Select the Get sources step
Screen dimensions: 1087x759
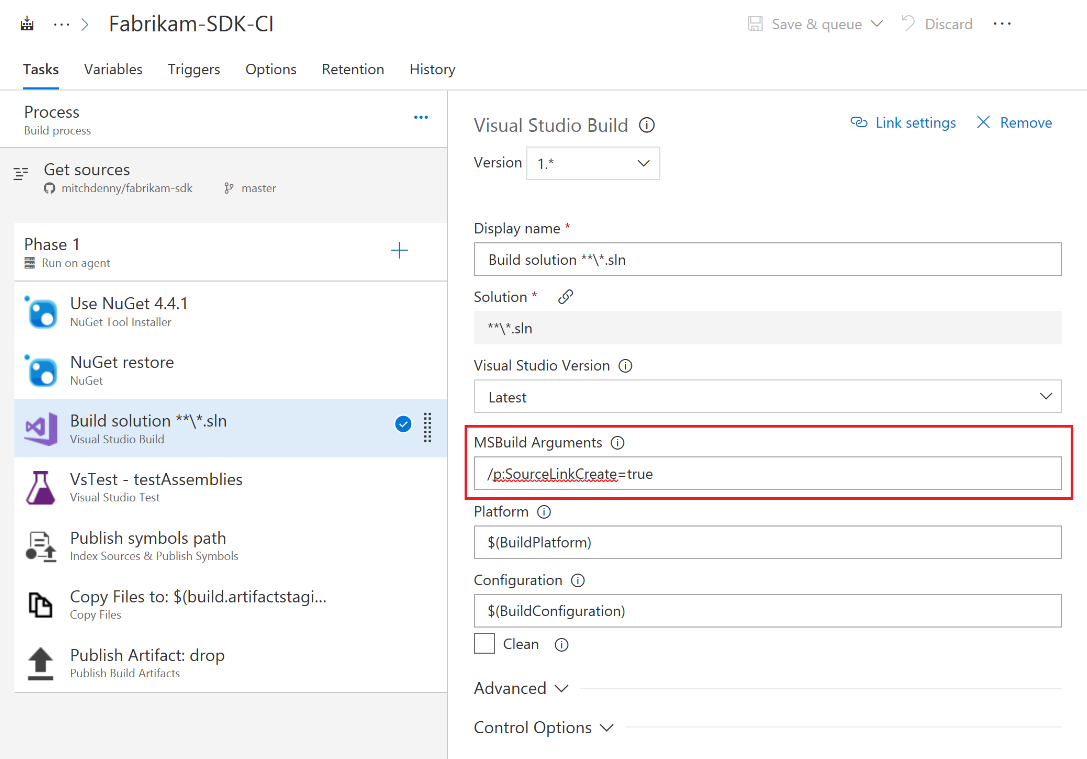point(224,178)
